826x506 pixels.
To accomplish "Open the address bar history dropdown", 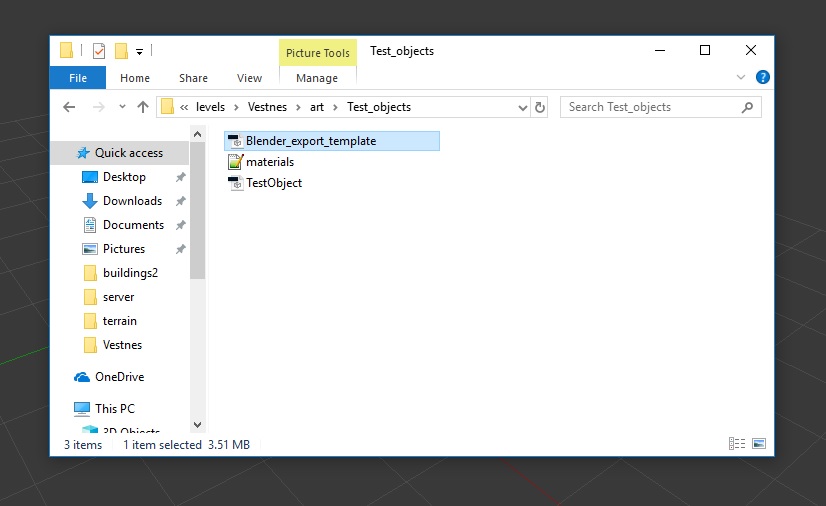I will tap(523, 107).
